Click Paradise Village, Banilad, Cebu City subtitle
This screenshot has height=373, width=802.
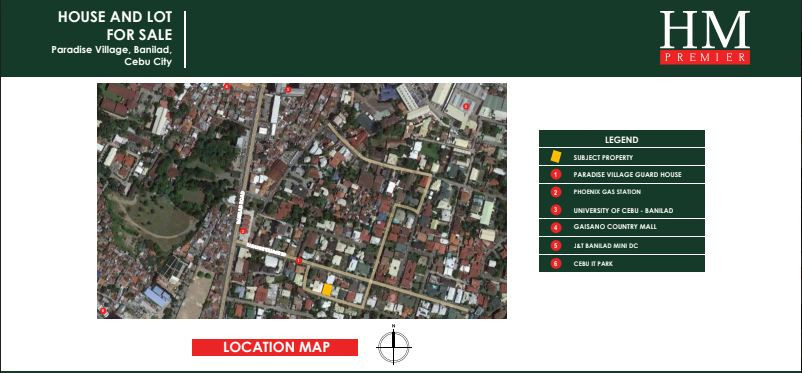pyautogui.click(x=112, y=56)
